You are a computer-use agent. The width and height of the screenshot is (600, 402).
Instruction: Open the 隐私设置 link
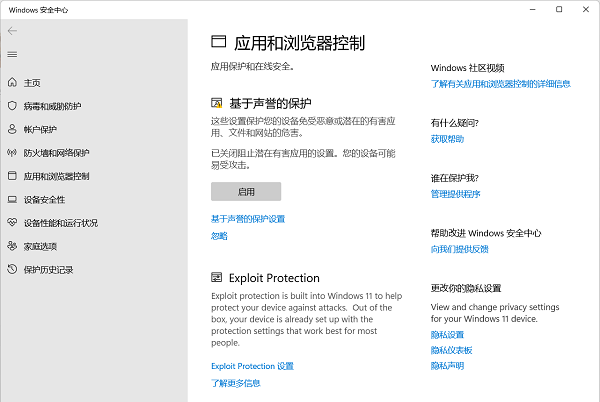(x=447, y=335)
